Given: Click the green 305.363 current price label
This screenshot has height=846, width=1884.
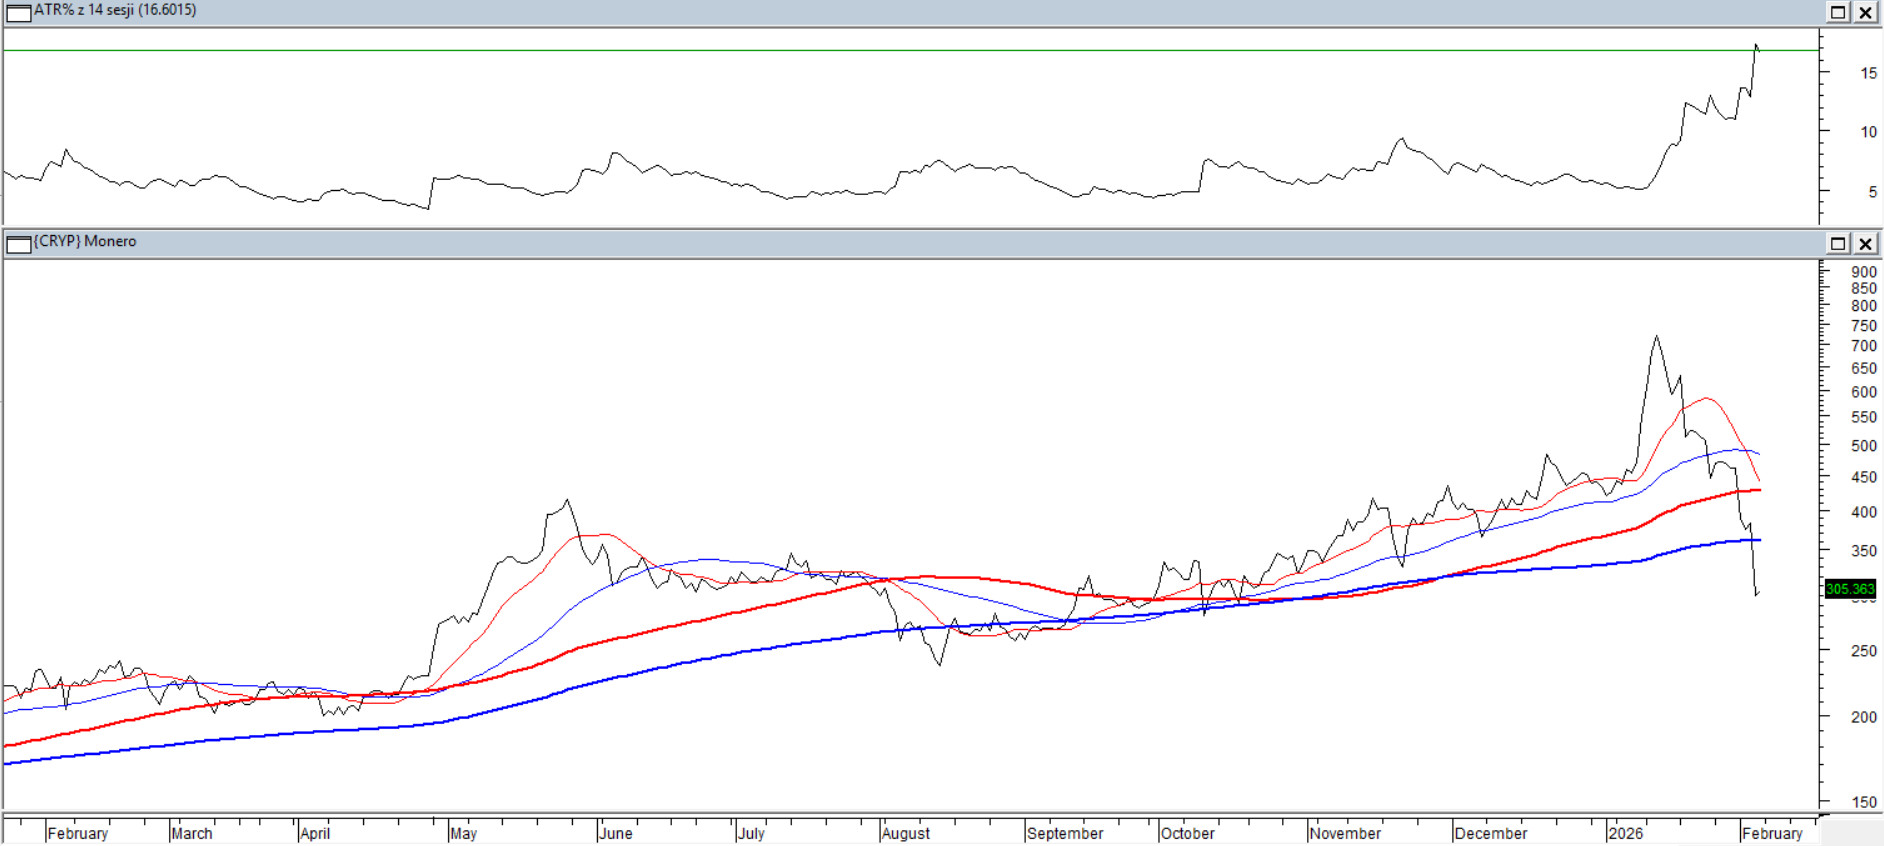Looking at the screenshot, I should point(1850,589).
